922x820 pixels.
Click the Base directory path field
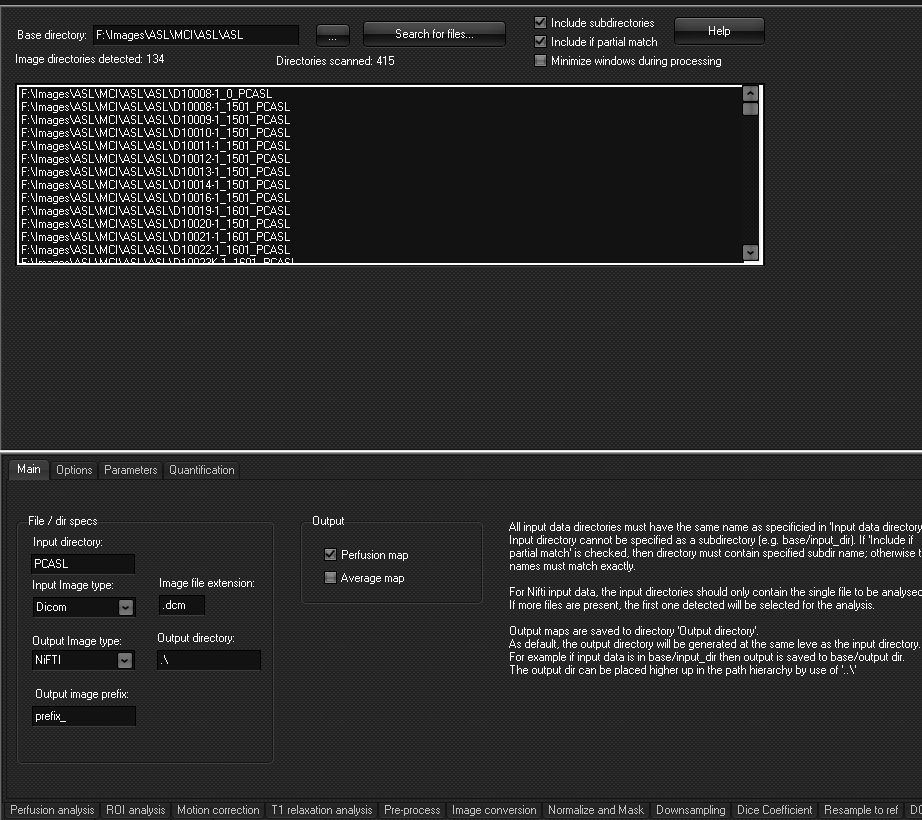(196, 35)
